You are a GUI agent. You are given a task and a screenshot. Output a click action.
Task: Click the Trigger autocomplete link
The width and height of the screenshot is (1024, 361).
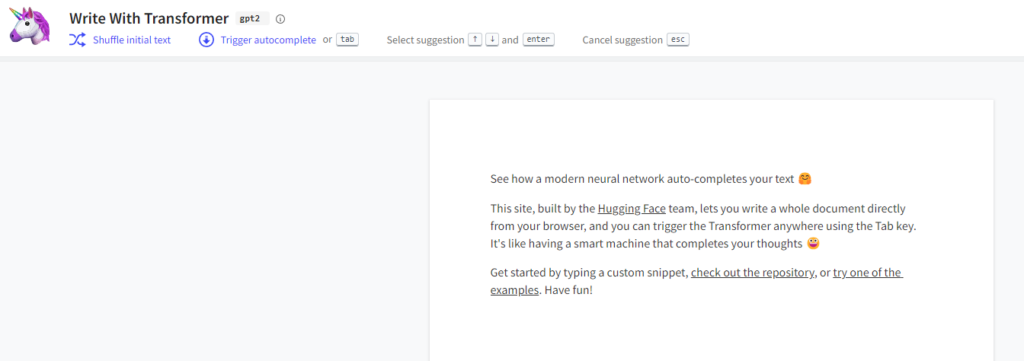pyautogui.click(x=268, y=40)
